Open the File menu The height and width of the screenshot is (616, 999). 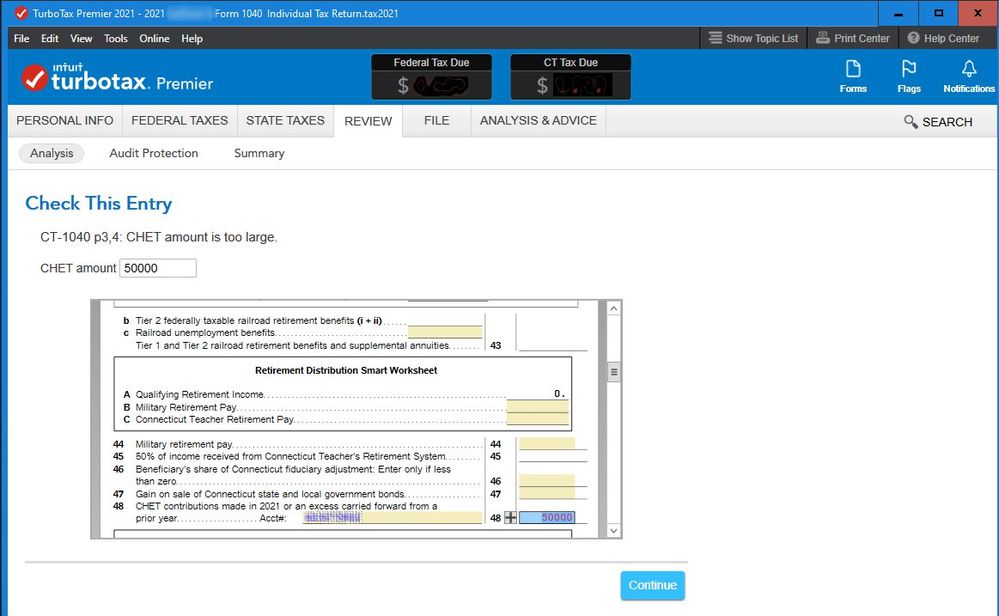[22, 38]
